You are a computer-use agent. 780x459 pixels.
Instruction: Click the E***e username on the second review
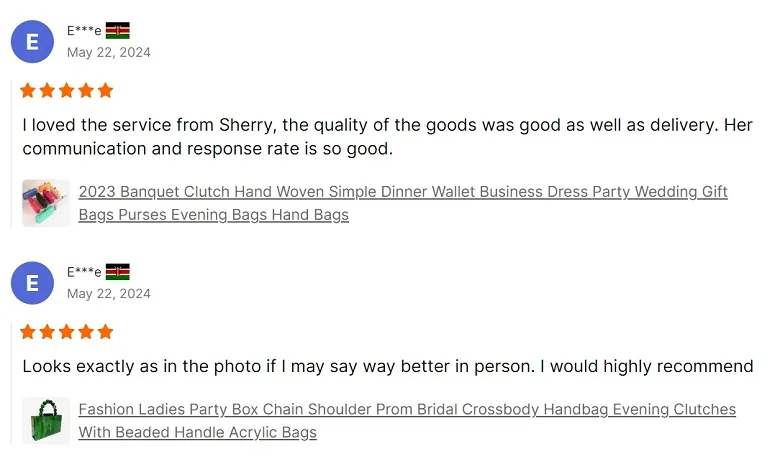84,272
